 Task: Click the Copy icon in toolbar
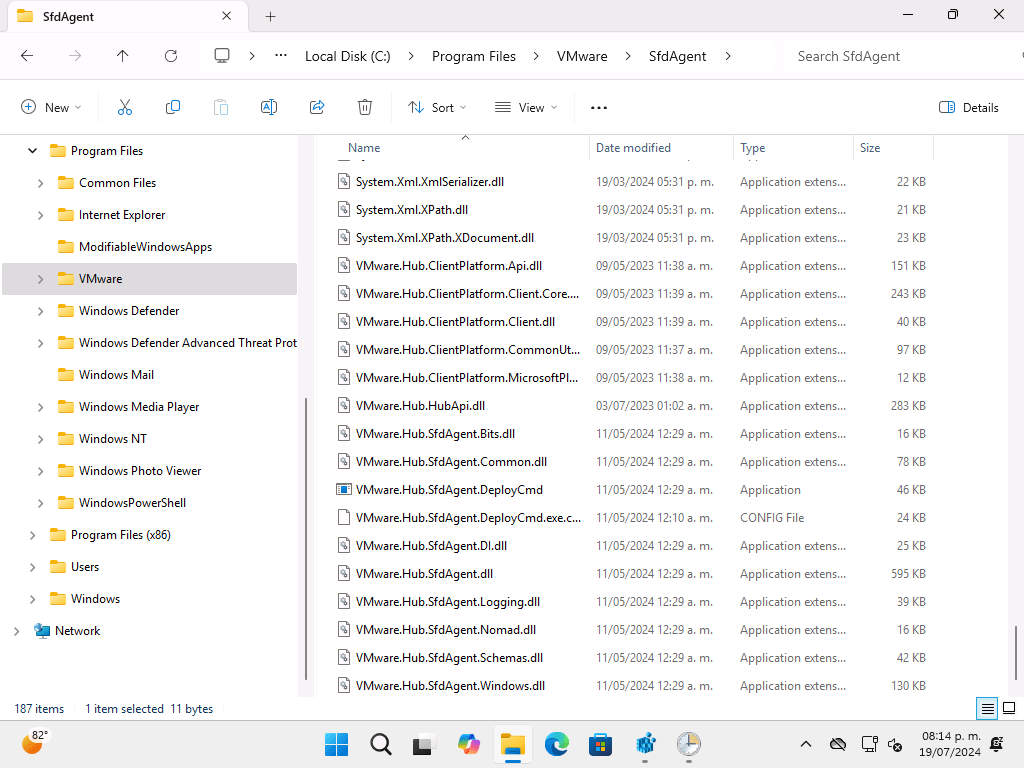click(173, 107)
